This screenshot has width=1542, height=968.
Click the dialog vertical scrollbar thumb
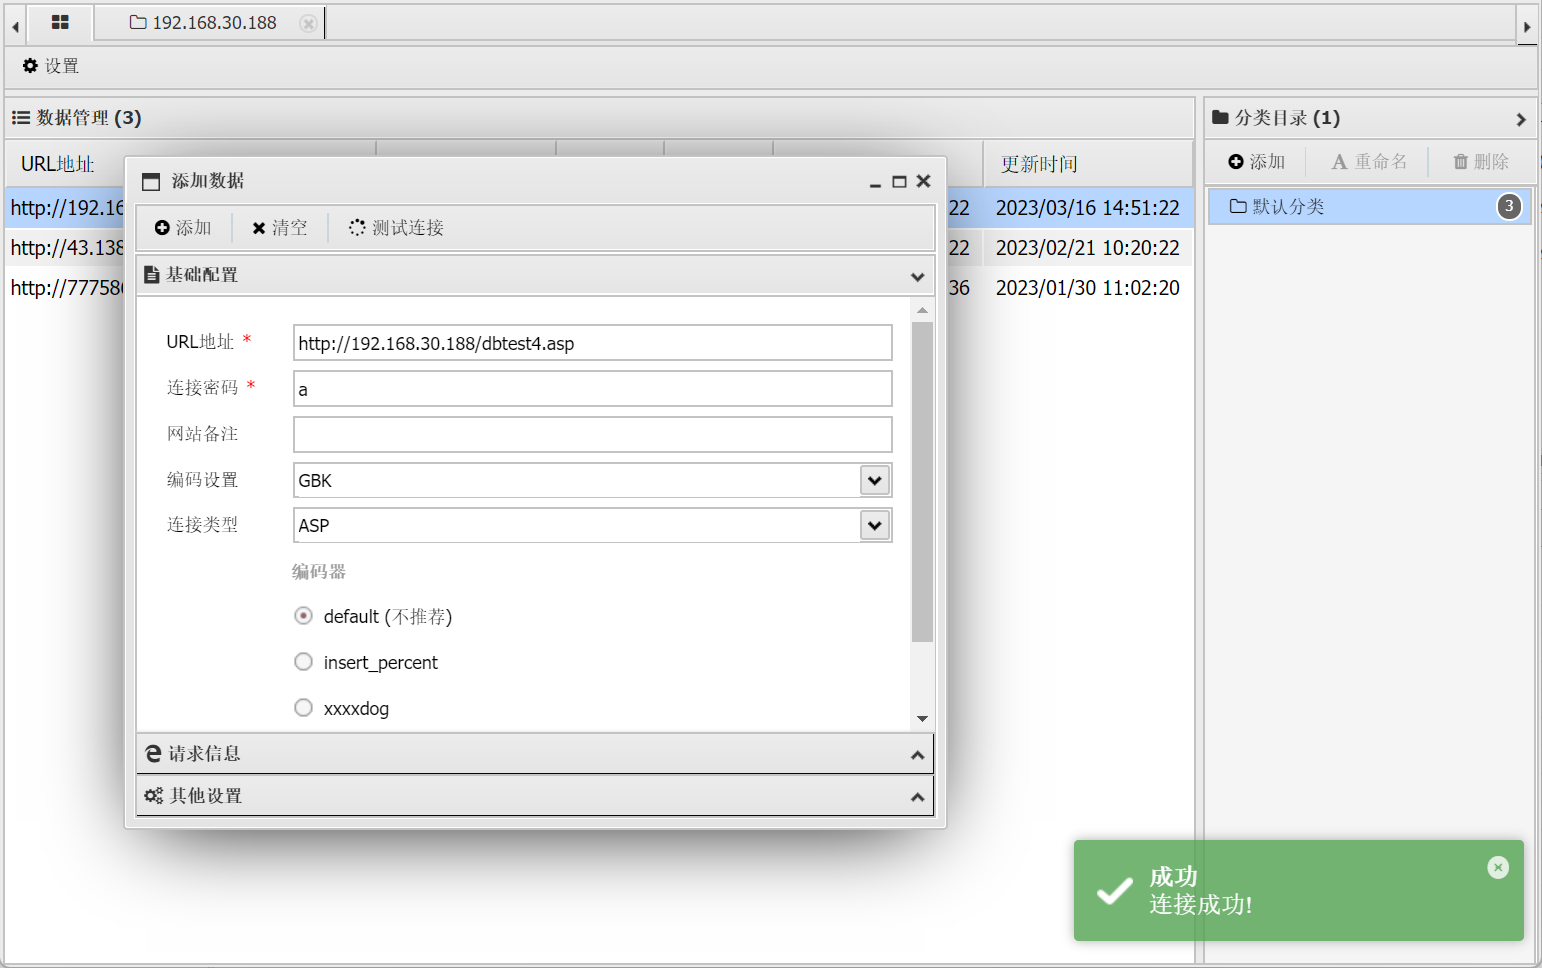tap(922, 481)
